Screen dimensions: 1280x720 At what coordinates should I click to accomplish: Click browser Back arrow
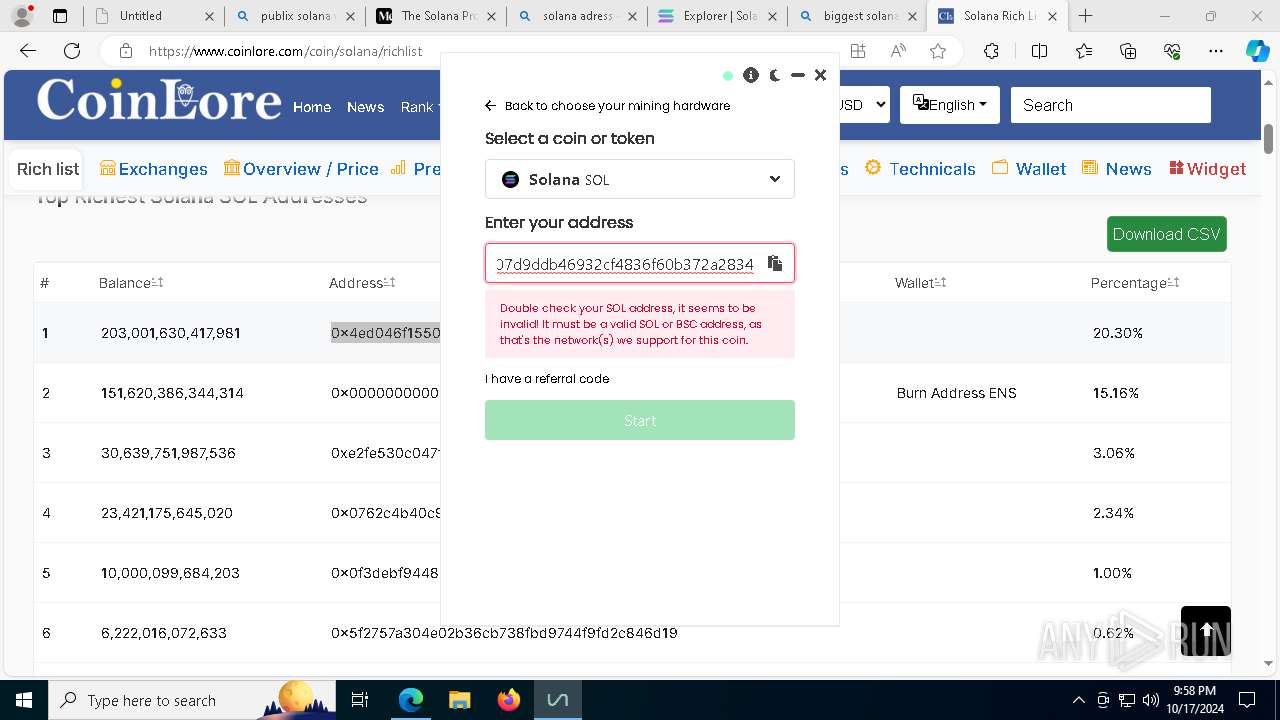(28, 51)
